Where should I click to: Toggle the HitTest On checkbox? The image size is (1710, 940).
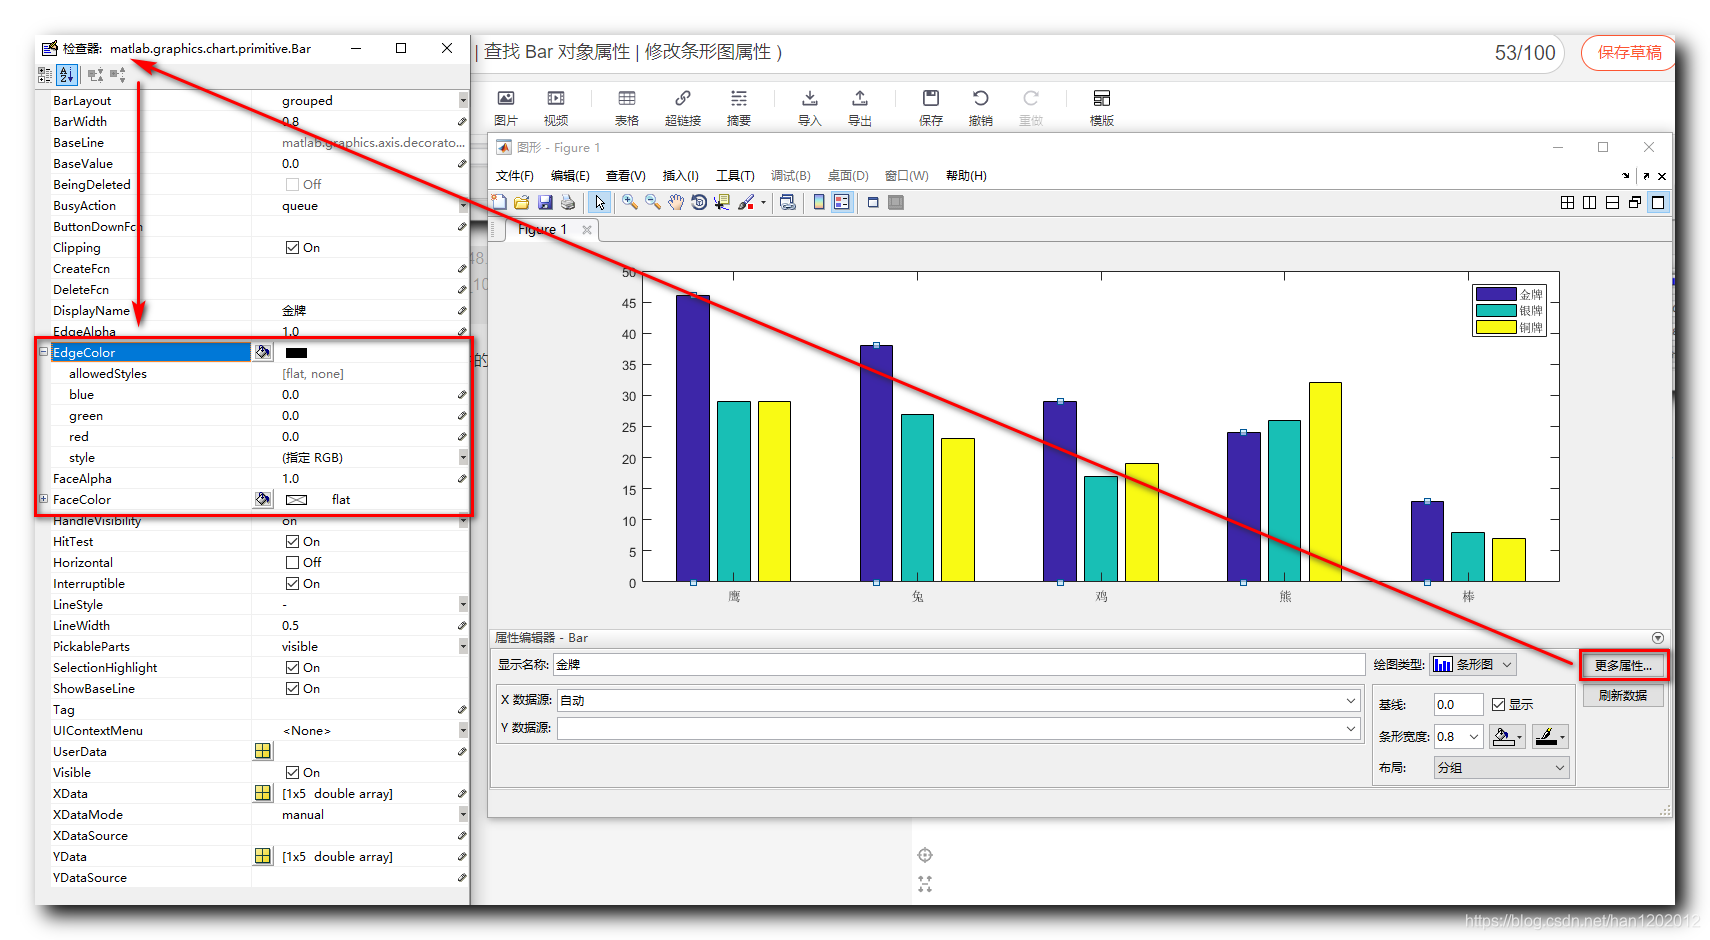292,541
